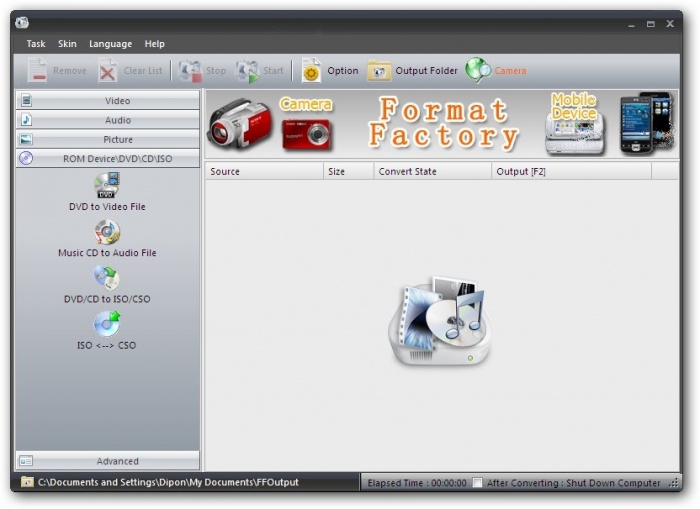Click the Format Factory title bar icon
The width and height of the screenshot is (700, 509).
pos(22,23)
